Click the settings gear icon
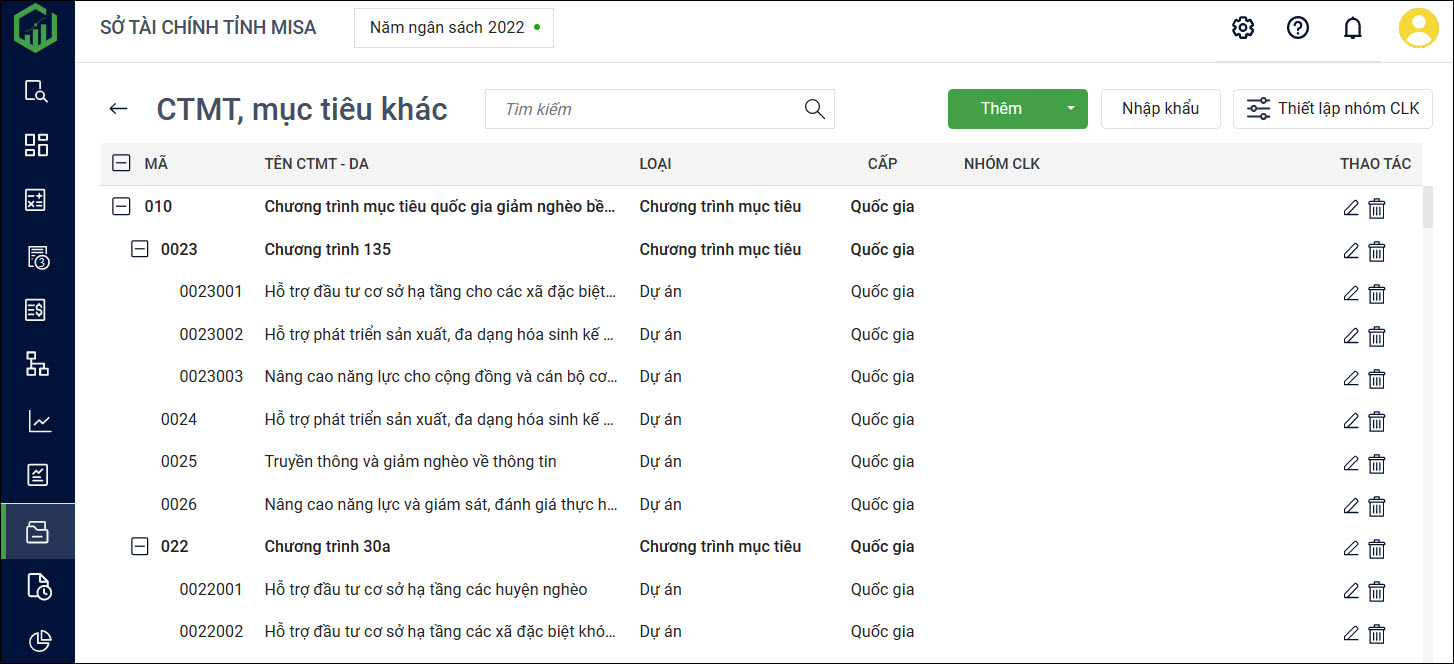The image size is (1454, 664). (1243, 28)
